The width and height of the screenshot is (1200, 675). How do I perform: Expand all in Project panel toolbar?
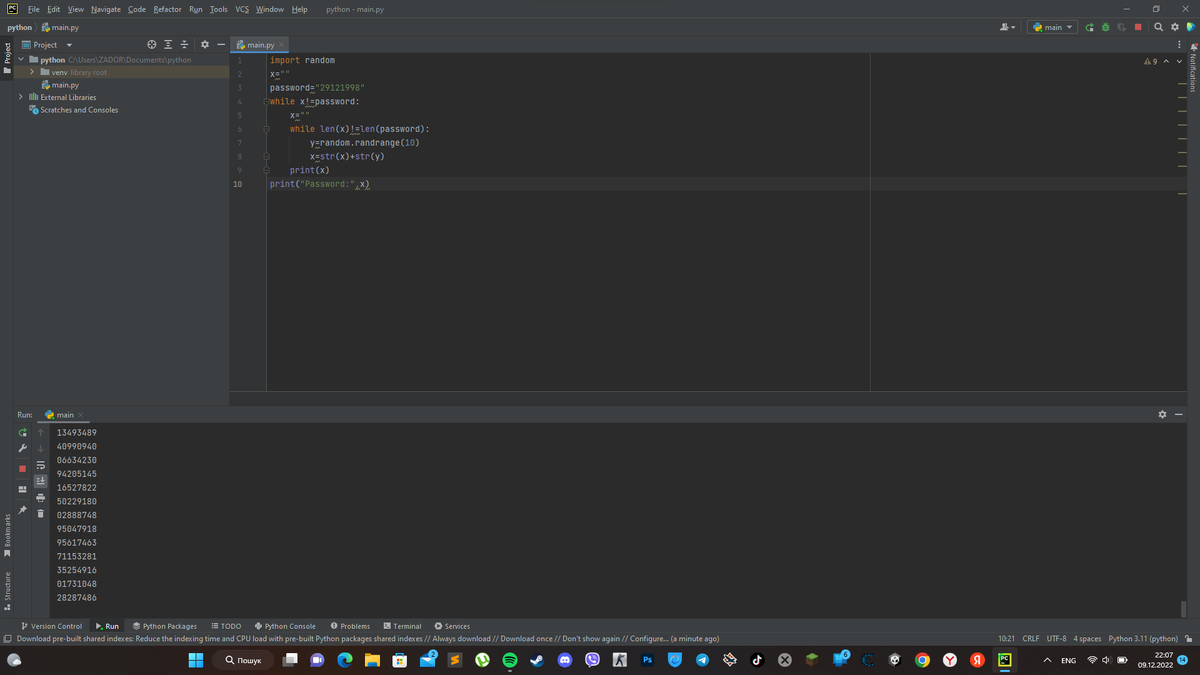[x=169, y=45]
